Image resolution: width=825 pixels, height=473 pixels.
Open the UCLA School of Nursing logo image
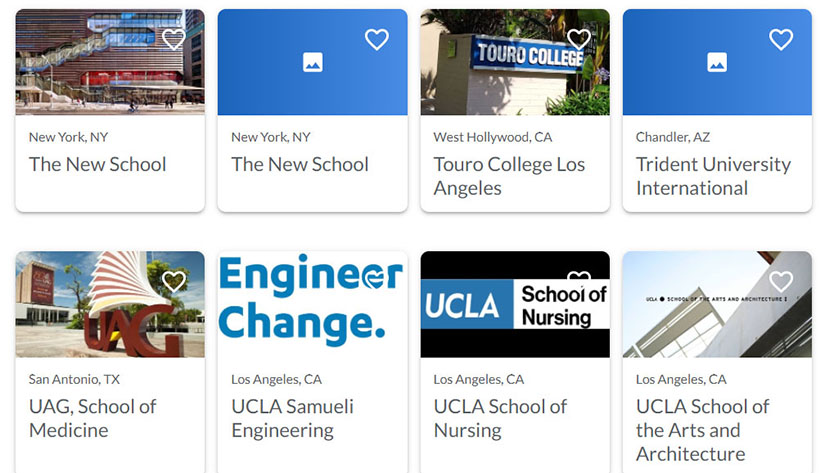coord(515,304)
